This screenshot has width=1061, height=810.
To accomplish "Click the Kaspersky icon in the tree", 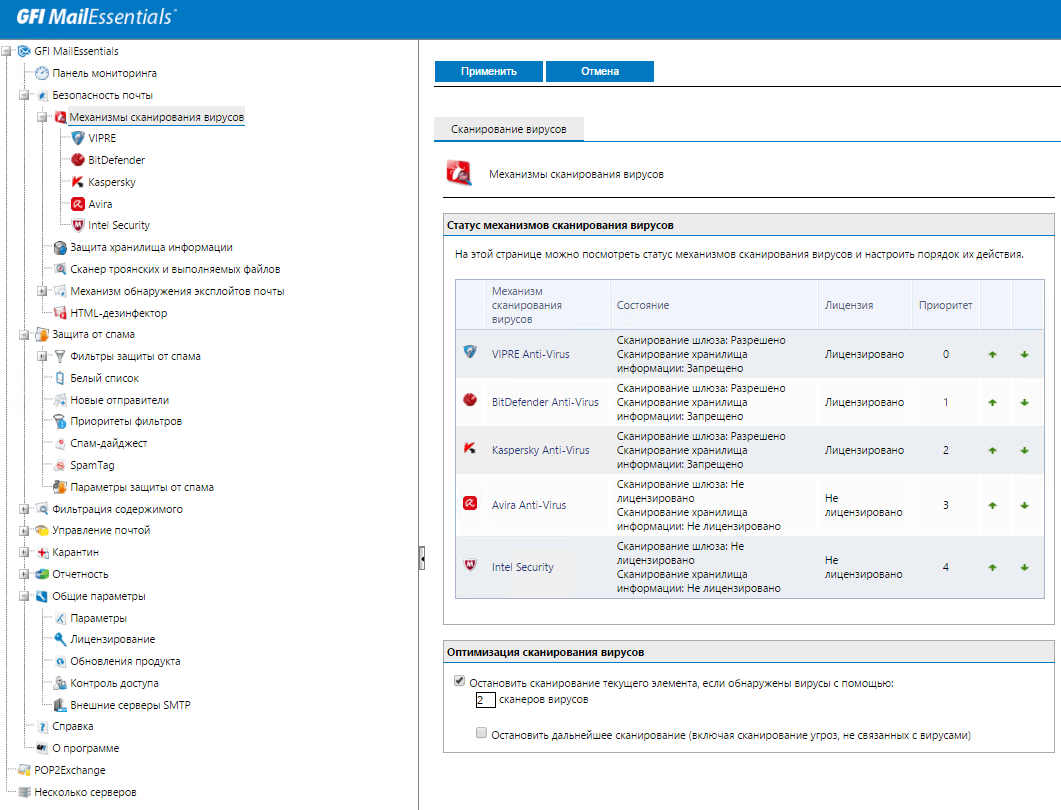I will [x=78, y=182].
